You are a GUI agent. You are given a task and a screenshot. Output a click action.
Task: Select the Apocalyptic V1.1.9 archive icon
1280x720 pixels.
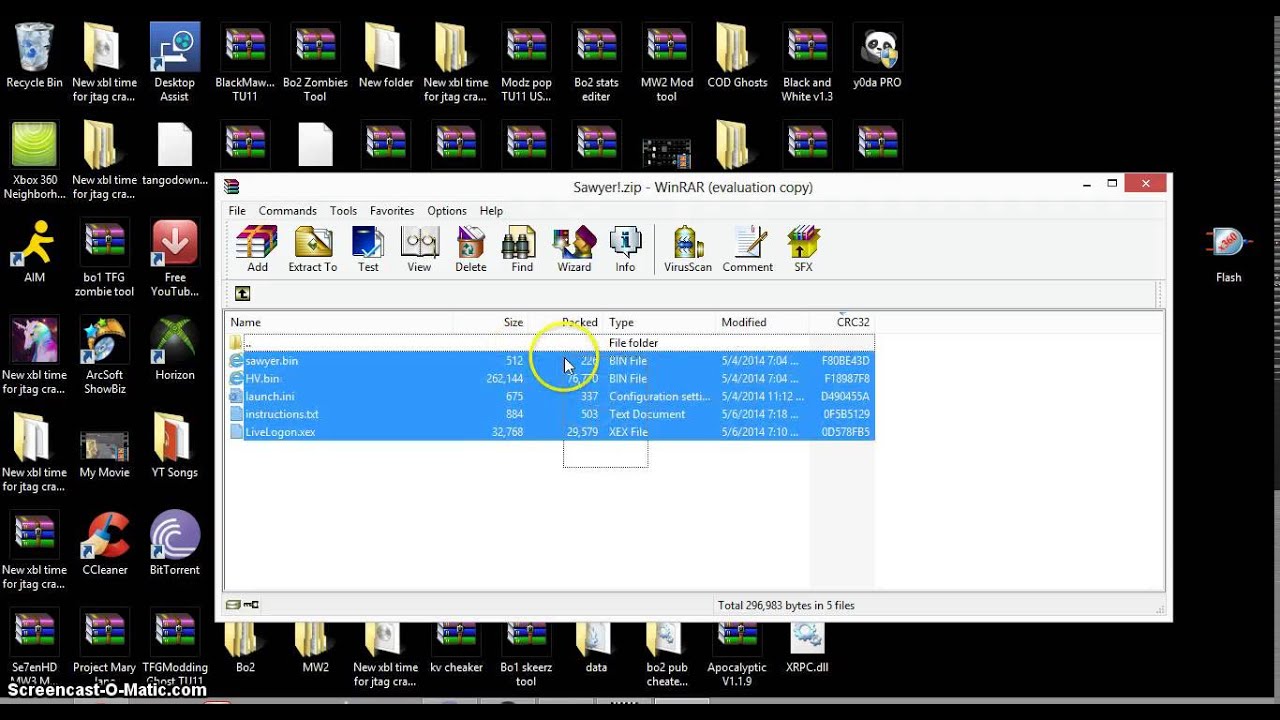point(737,653)
